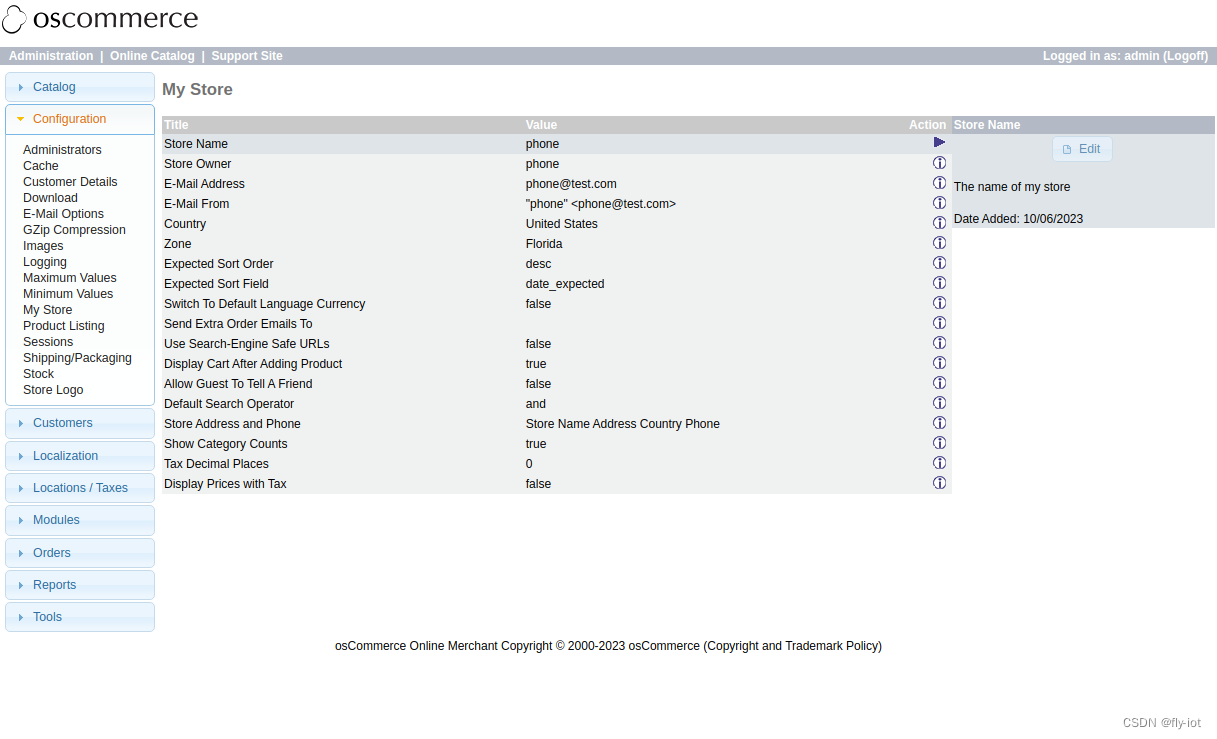1217x739 pixels.
Task: Collapse the Configuration sidebar section
Action: [80, 119]
